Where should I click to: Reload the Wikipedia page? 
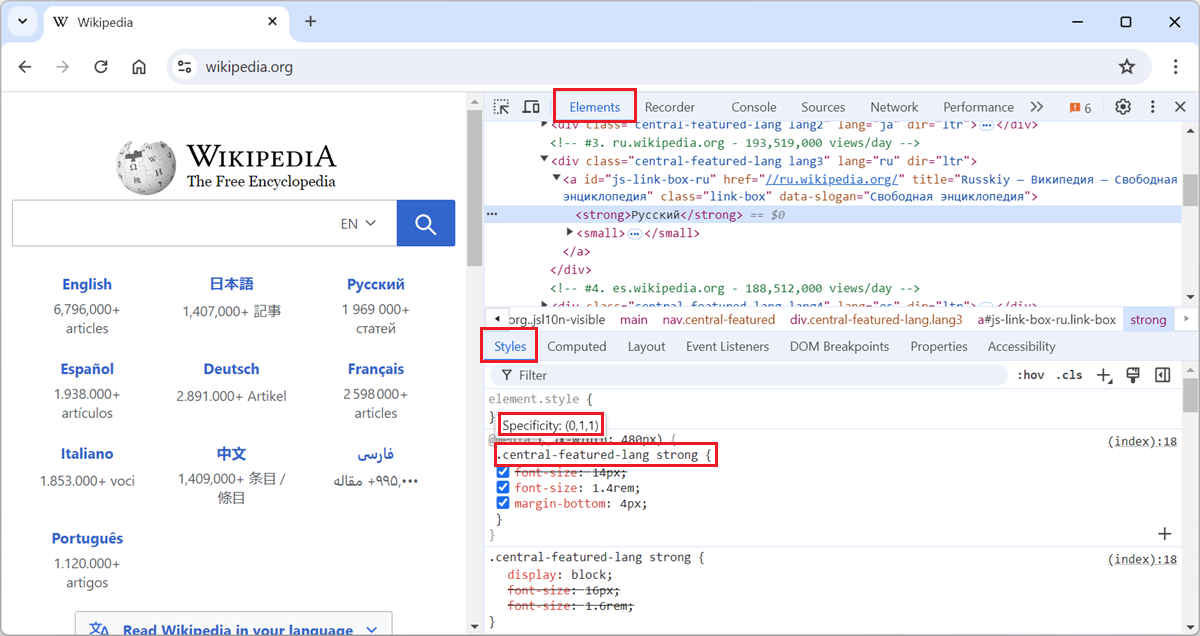point(101,67)
